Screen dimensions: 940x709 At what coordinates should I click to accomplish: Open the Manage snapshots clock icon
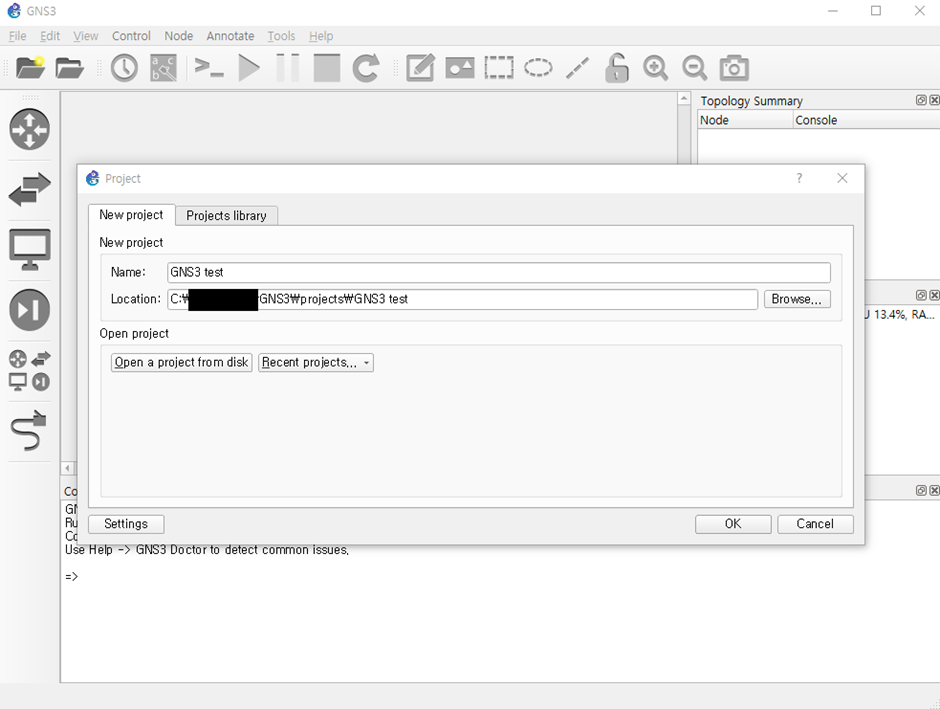click(124, 68)
